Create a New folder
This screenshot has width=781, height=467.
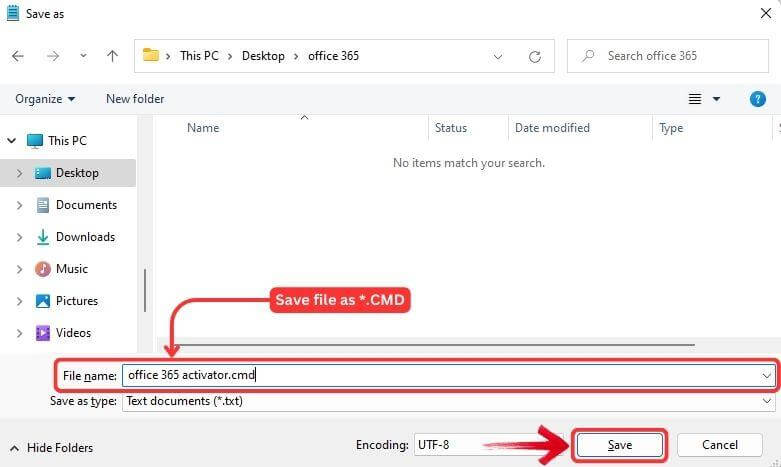[x=135, y=99]
